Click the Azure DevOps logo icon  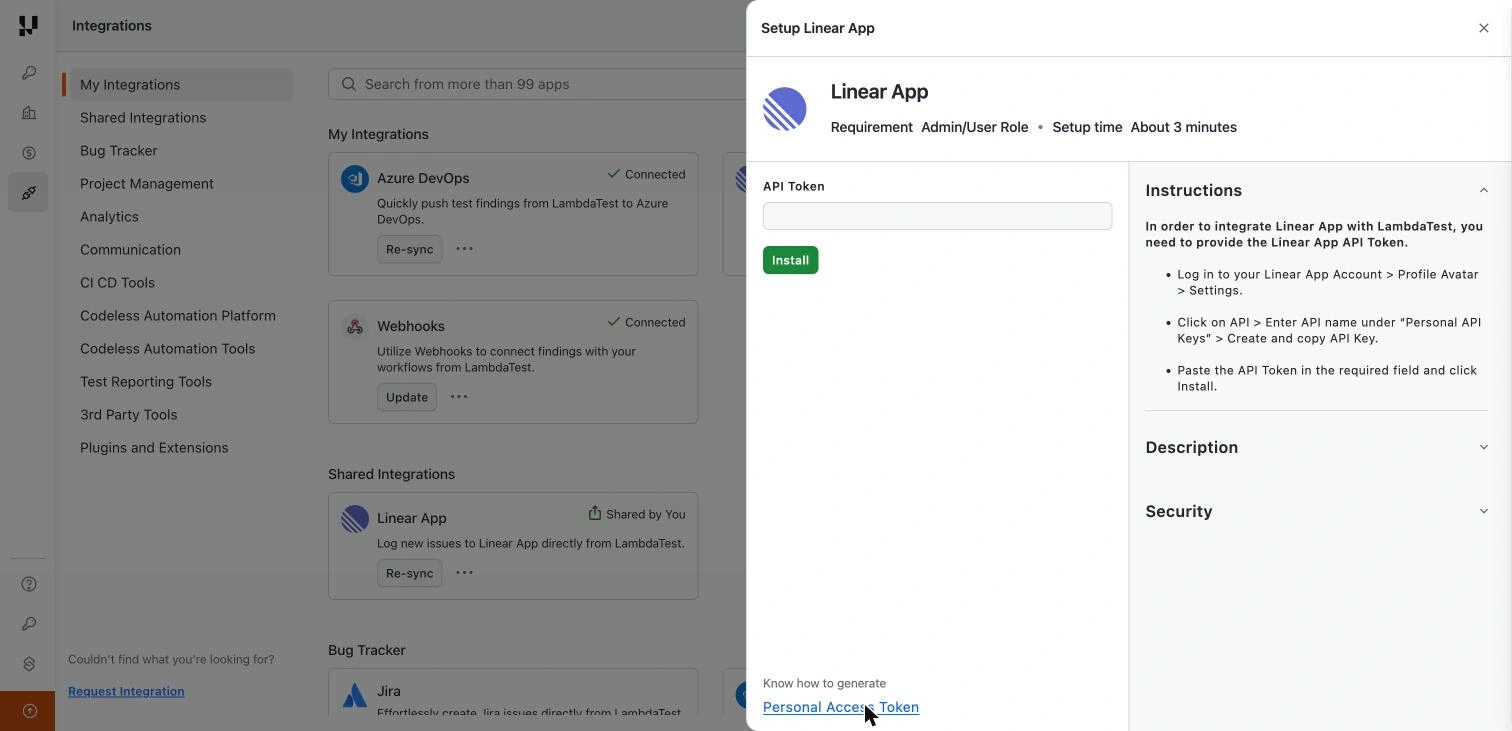[x=355, y=179]
